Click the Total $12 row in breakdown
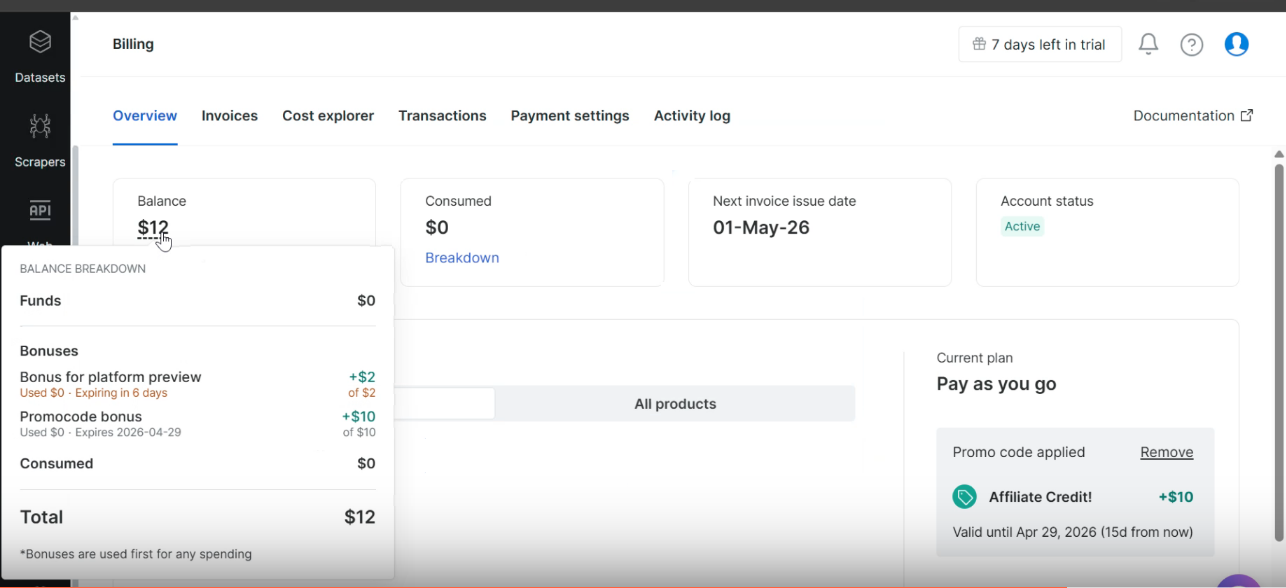This screenshot has width=1286, height=588. tap(198, 517)
